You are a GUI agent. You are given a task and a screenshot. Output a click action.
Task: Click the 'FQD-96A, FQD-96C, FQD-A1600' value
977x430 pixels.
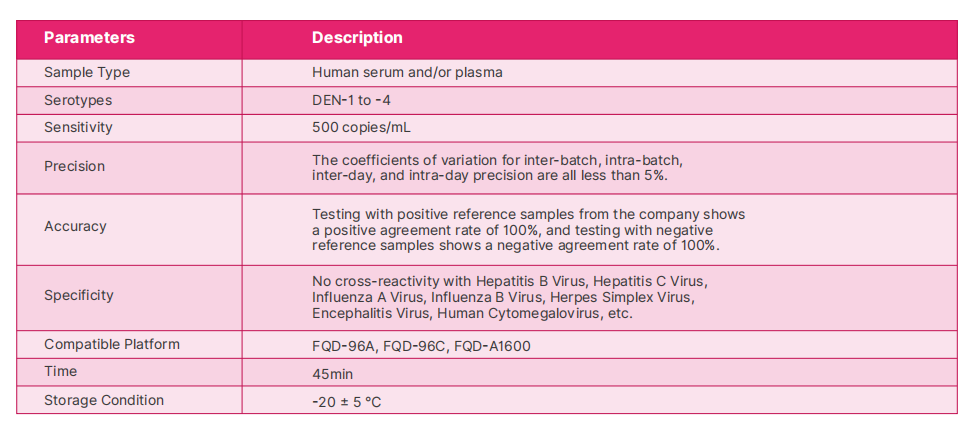point(421,346)
